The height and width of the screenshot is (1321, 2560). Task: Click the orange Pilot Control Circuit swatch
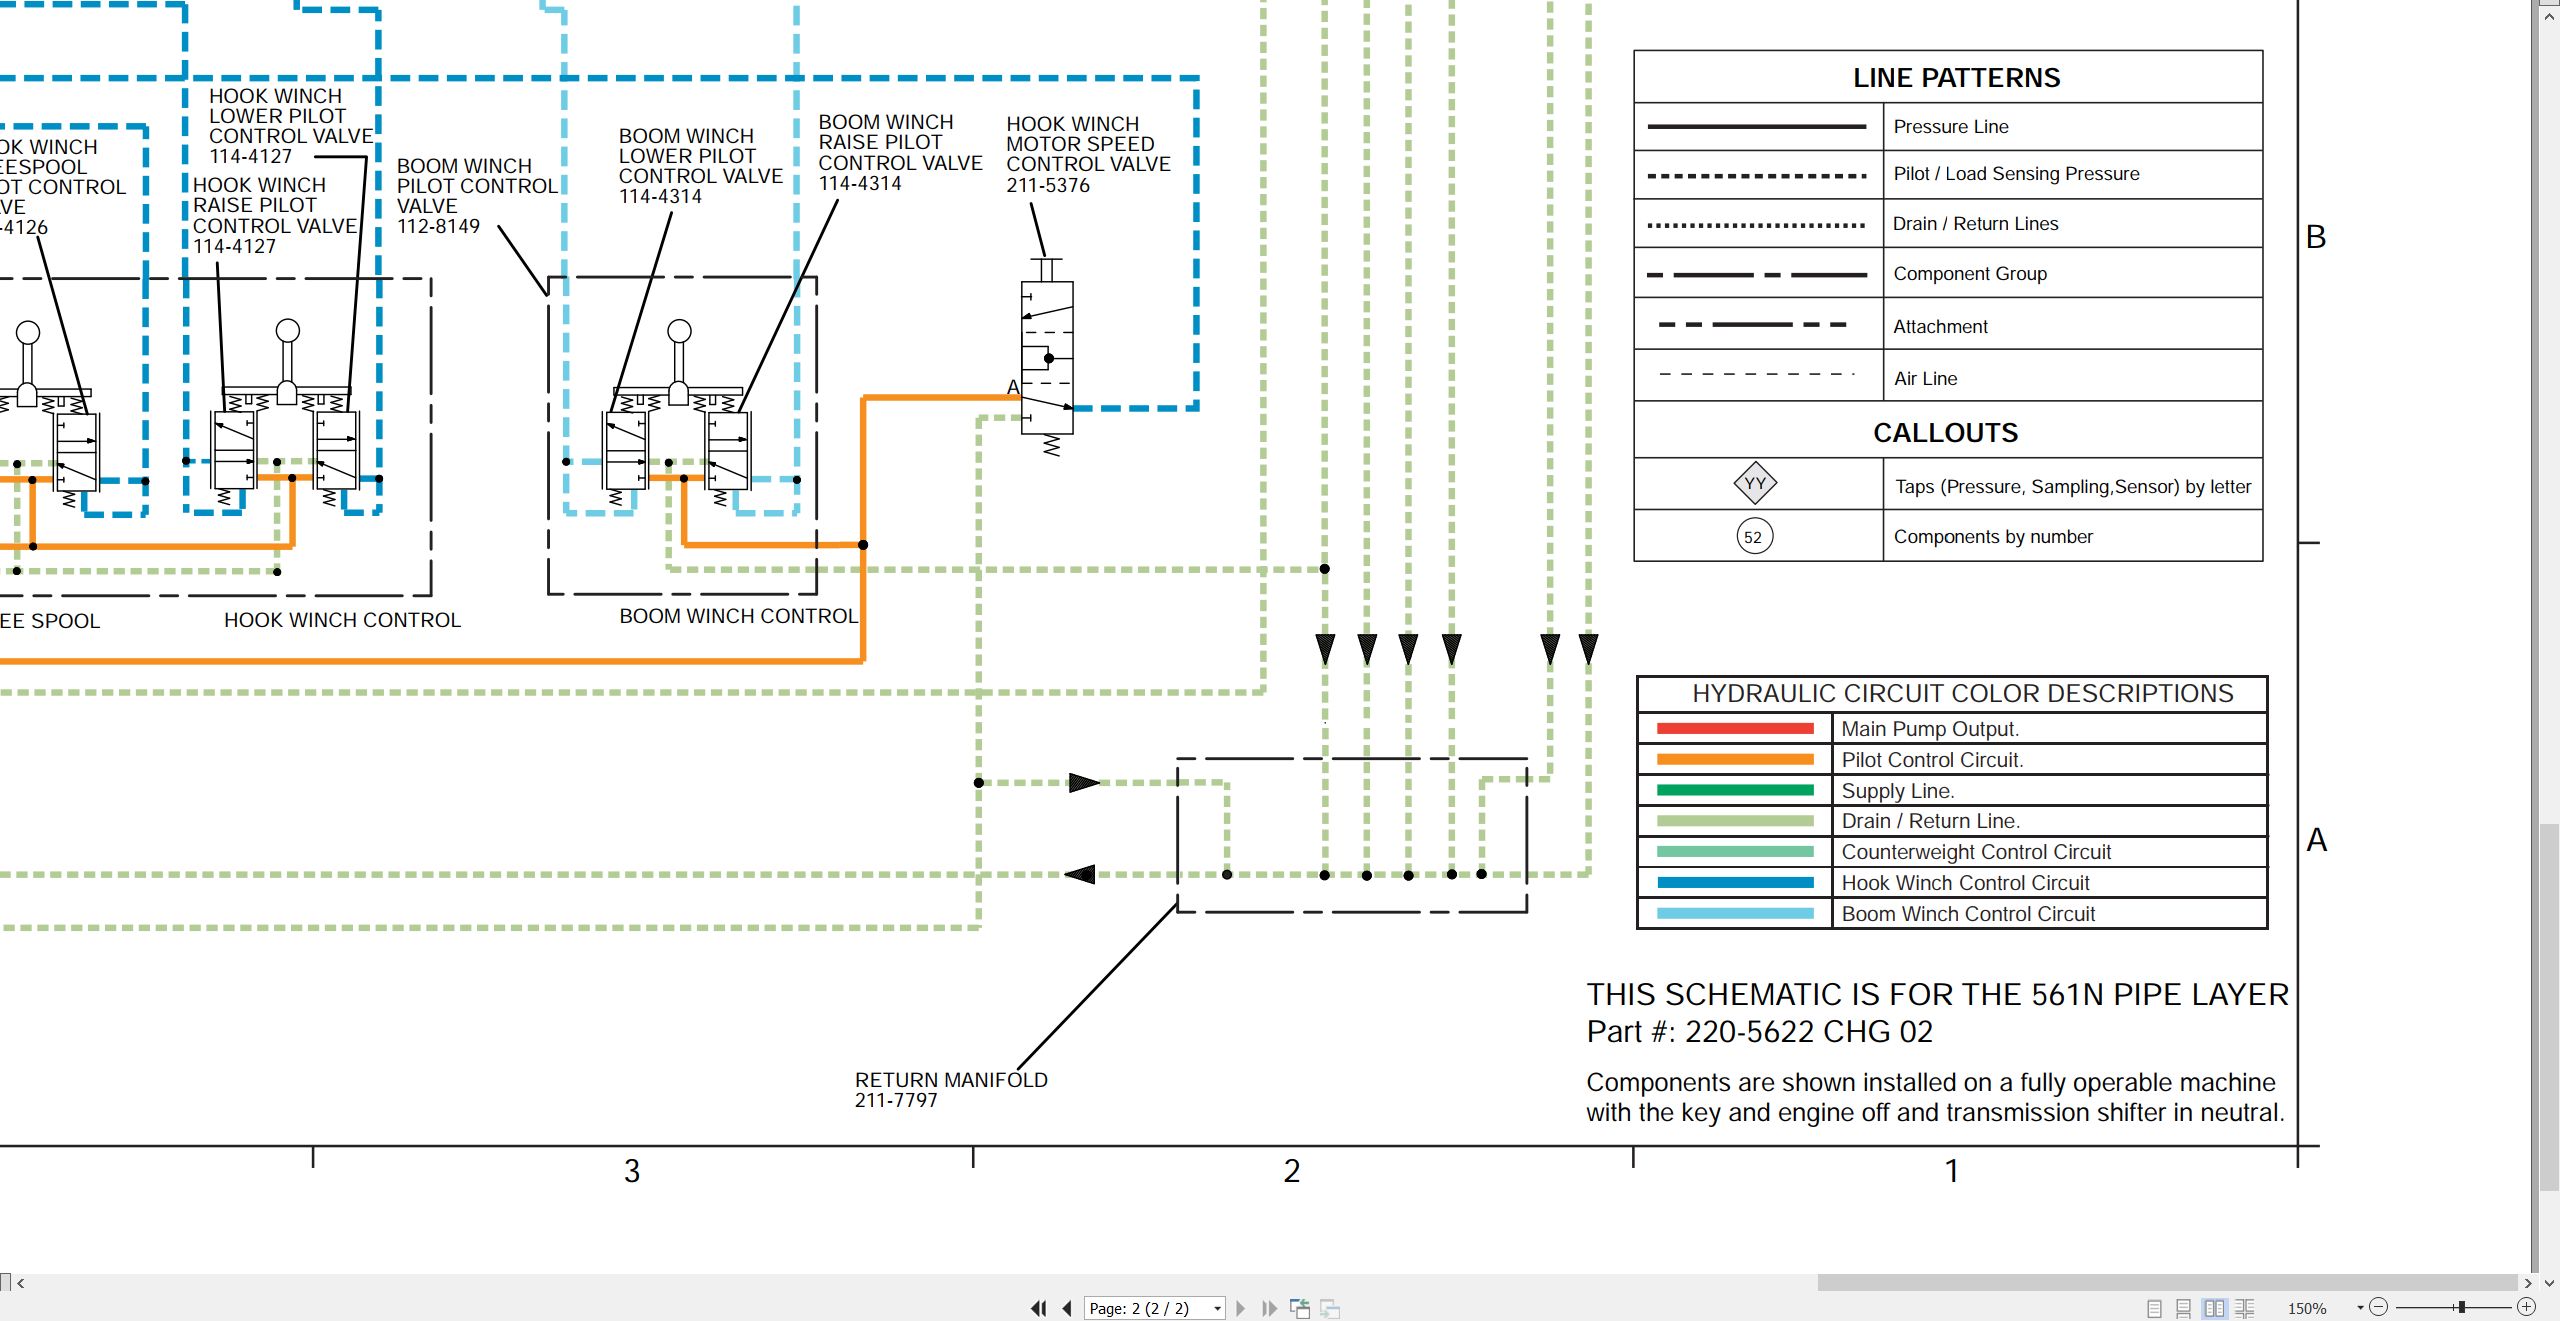[x=1735, y=760]
